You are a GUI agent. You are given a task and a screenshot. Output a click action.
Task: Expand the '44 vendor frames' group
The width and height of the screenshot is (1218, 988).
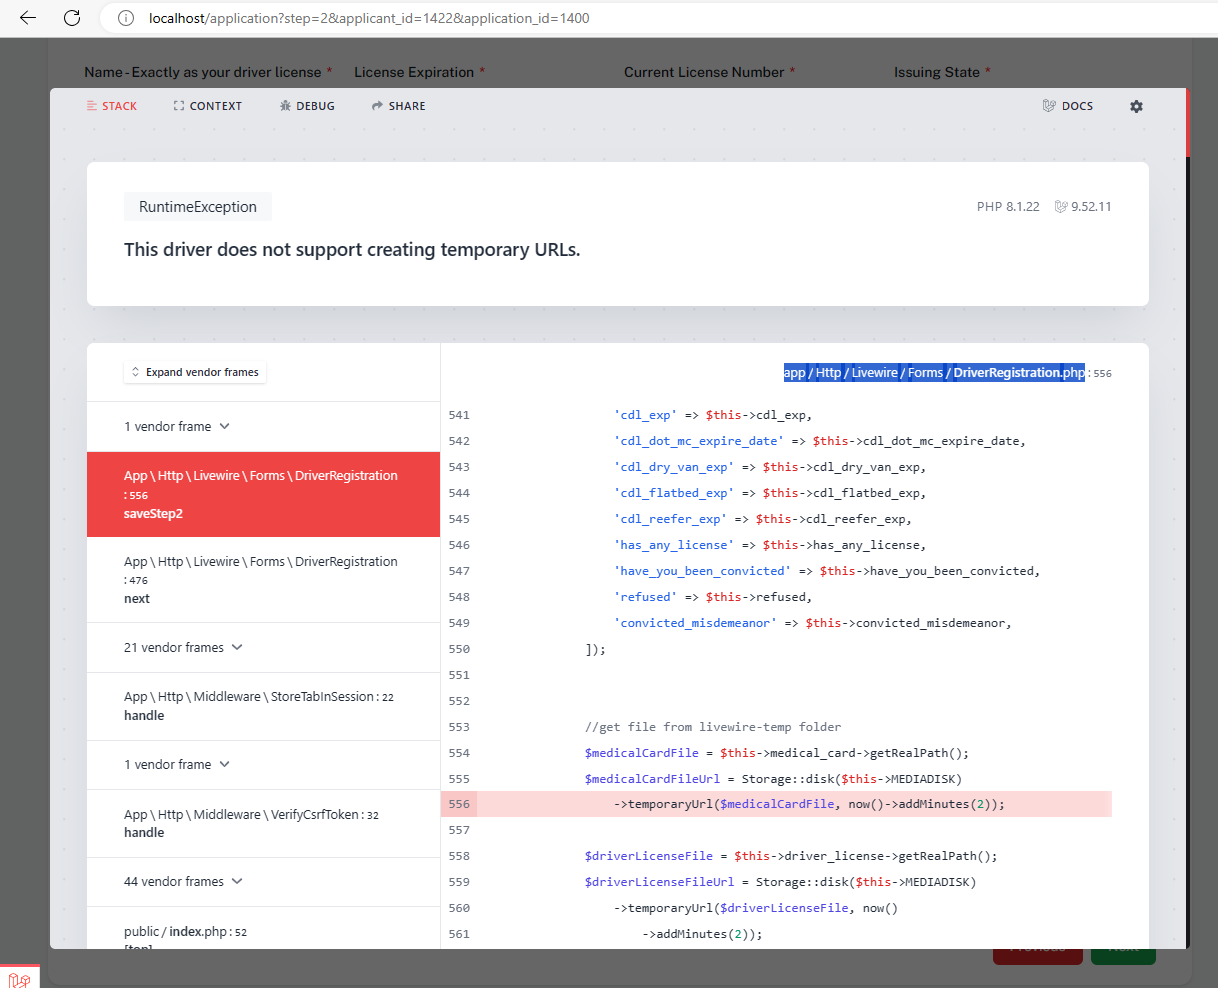tap(183, 881)
